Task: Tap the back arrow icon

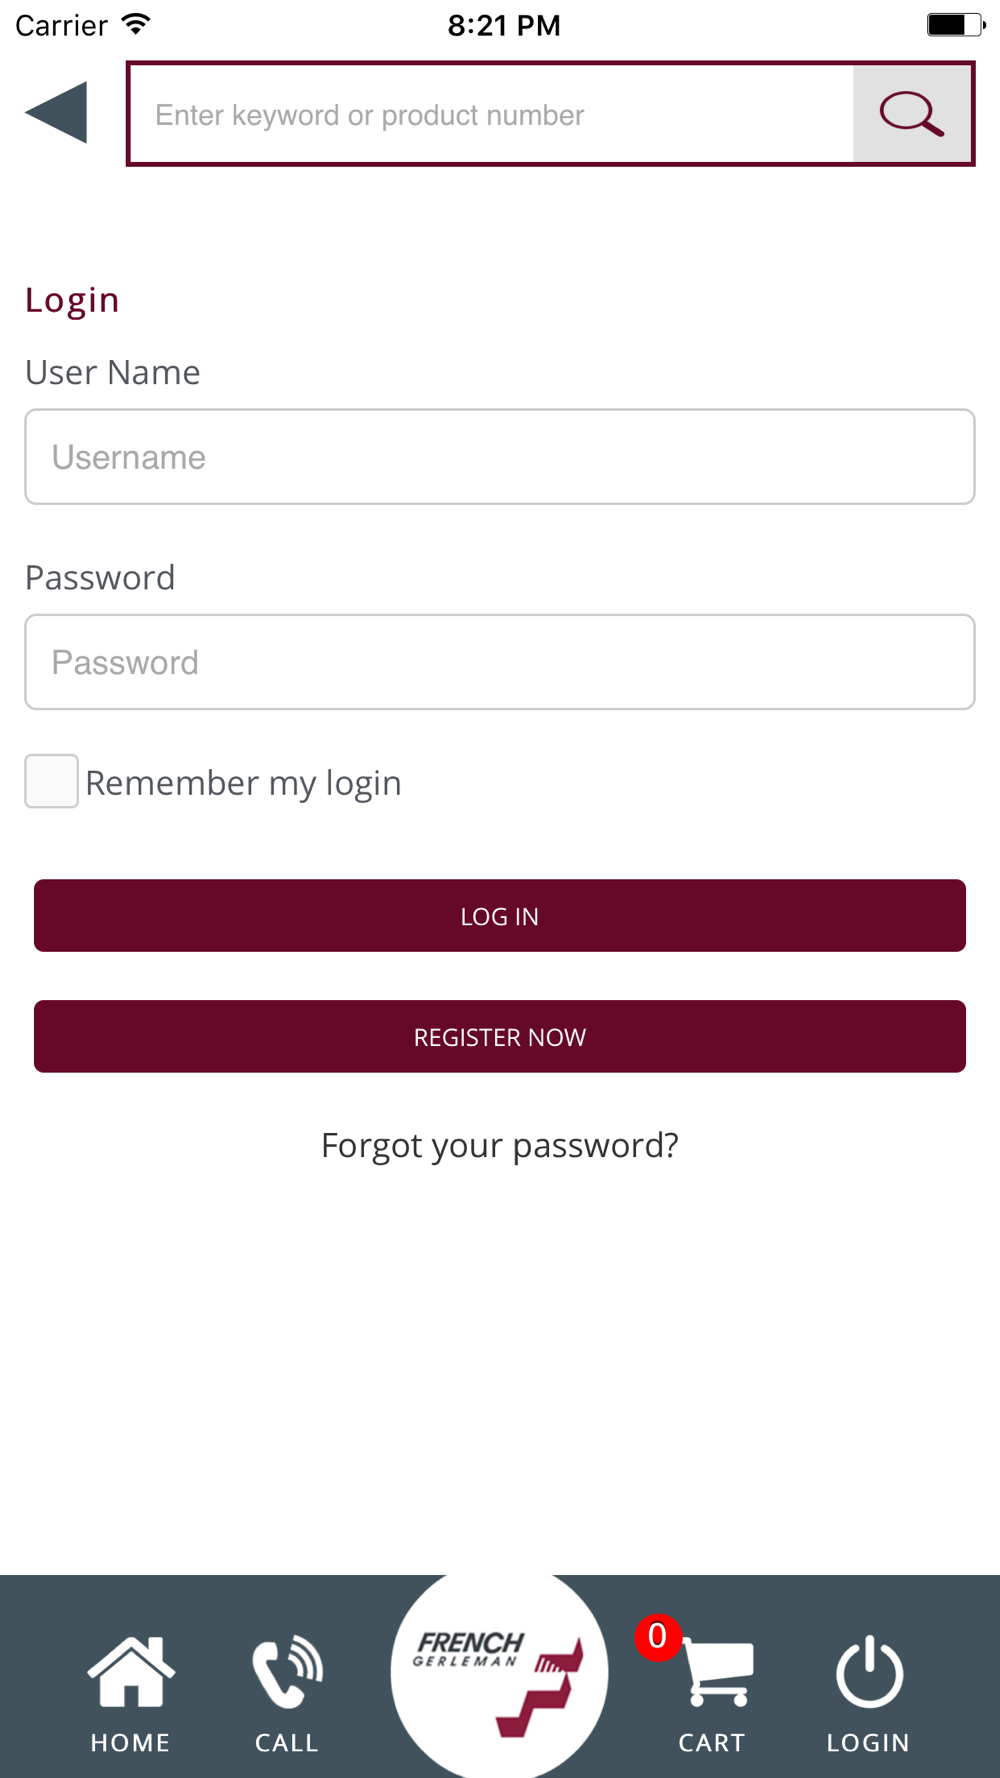Action: point(57,113)
